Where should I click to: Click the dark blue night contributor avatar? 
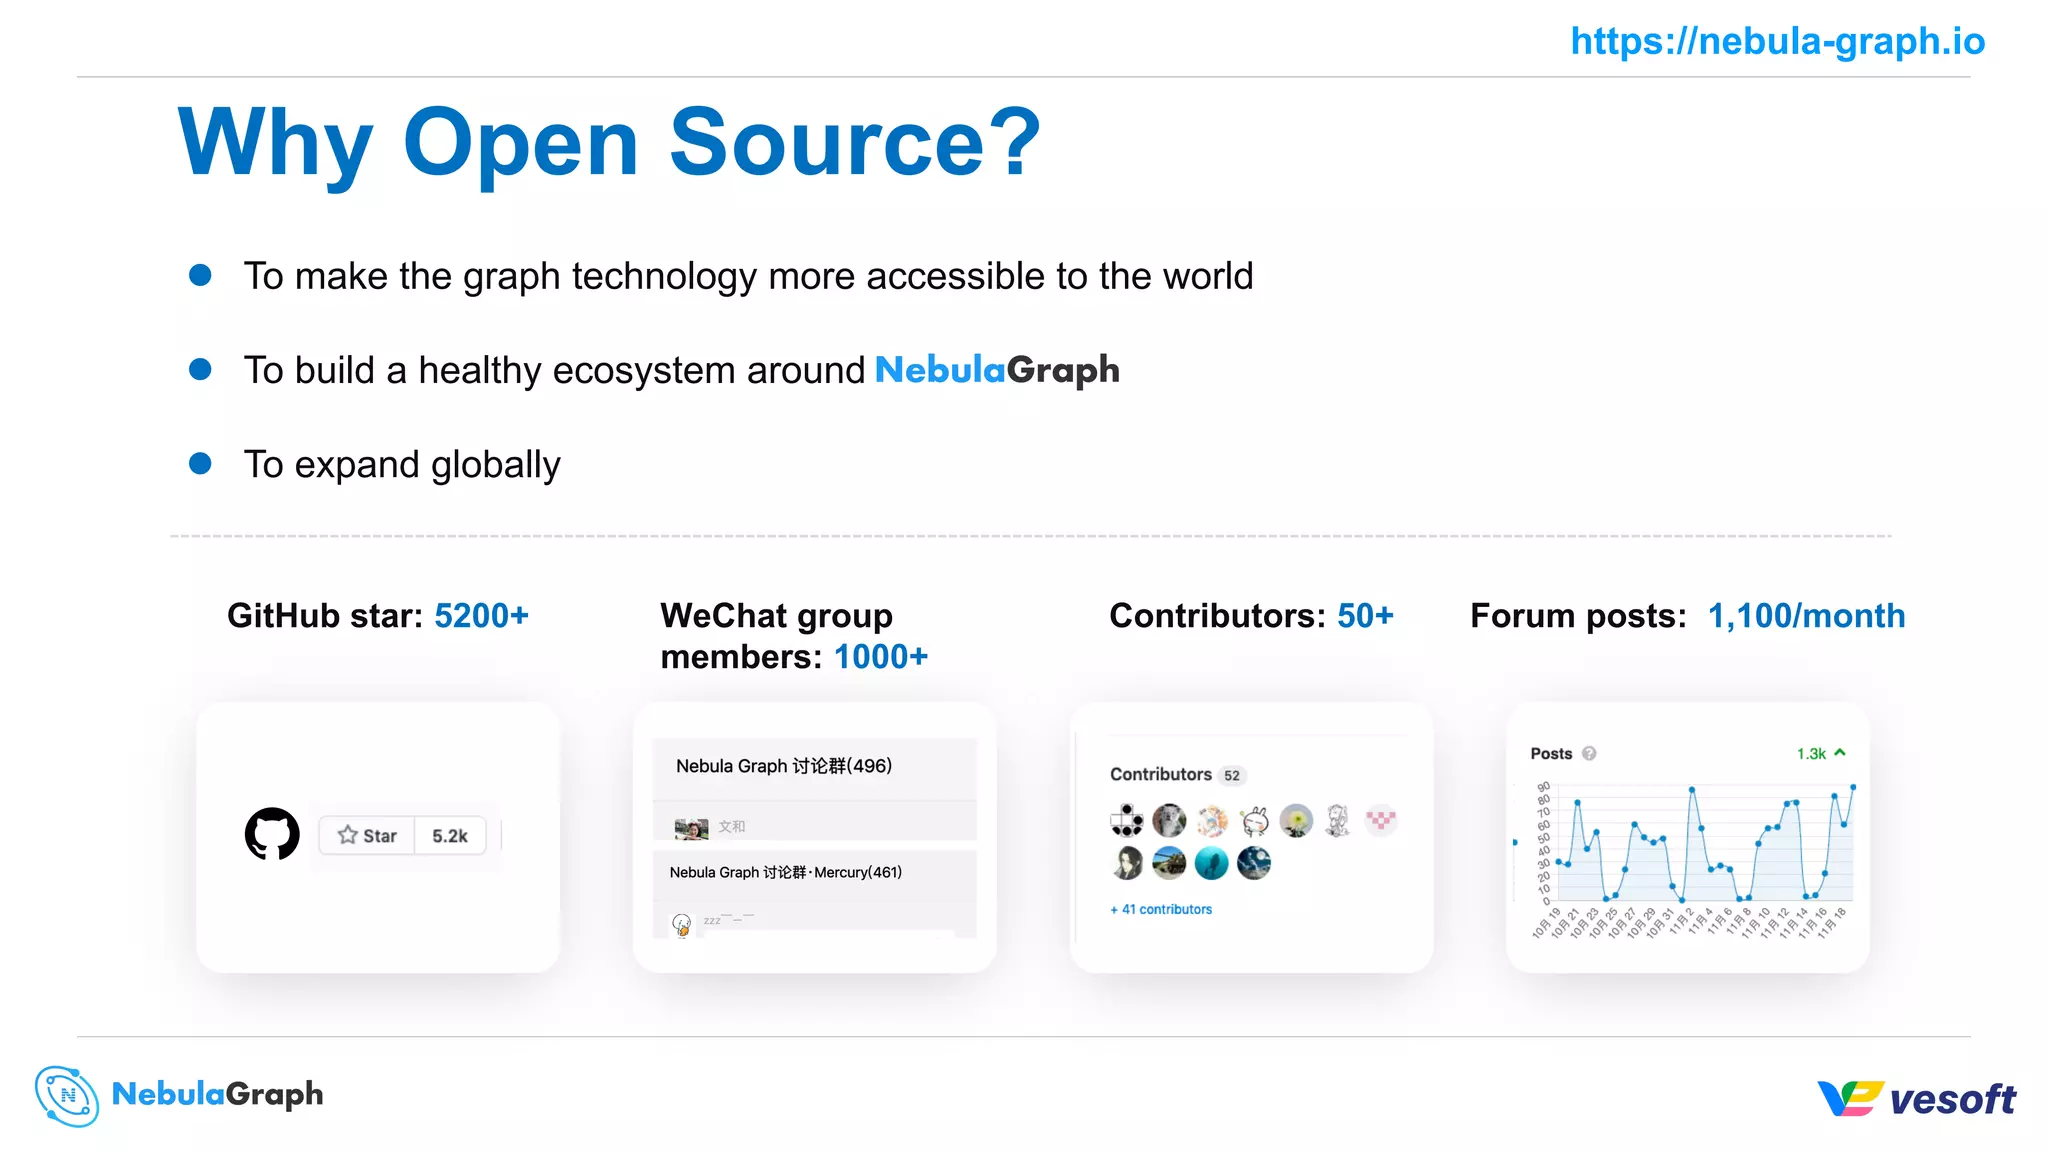pos(1254,863)
